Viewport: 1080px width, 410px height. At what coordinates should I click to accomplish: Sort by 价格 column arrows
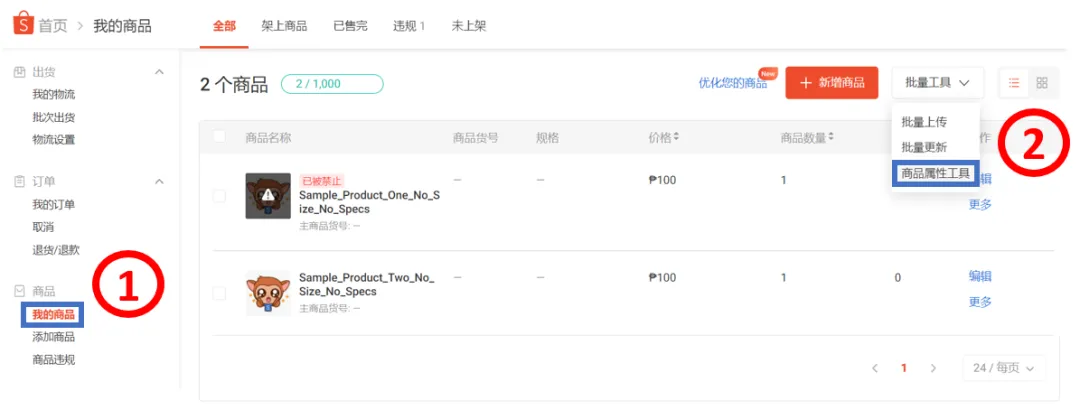[676, 137]
